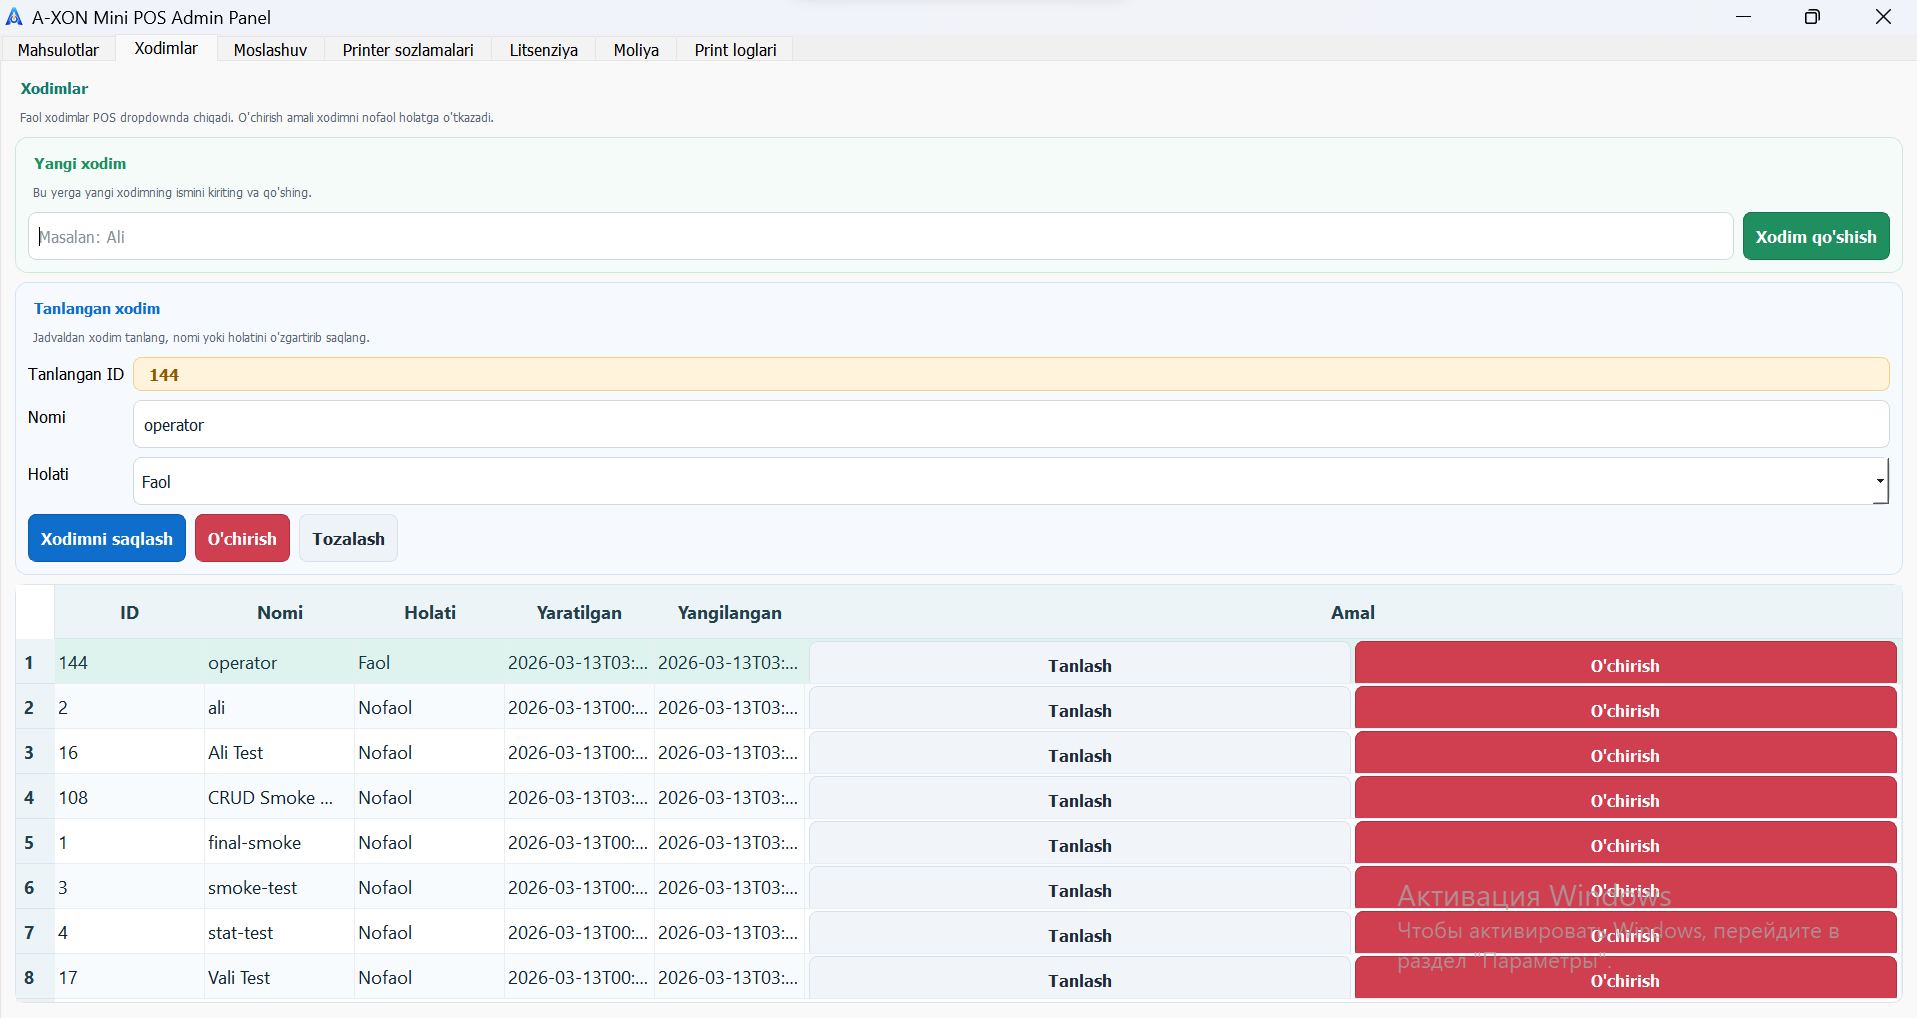
Task: Open the Print loglari tab
Action: tap(735, 50)
